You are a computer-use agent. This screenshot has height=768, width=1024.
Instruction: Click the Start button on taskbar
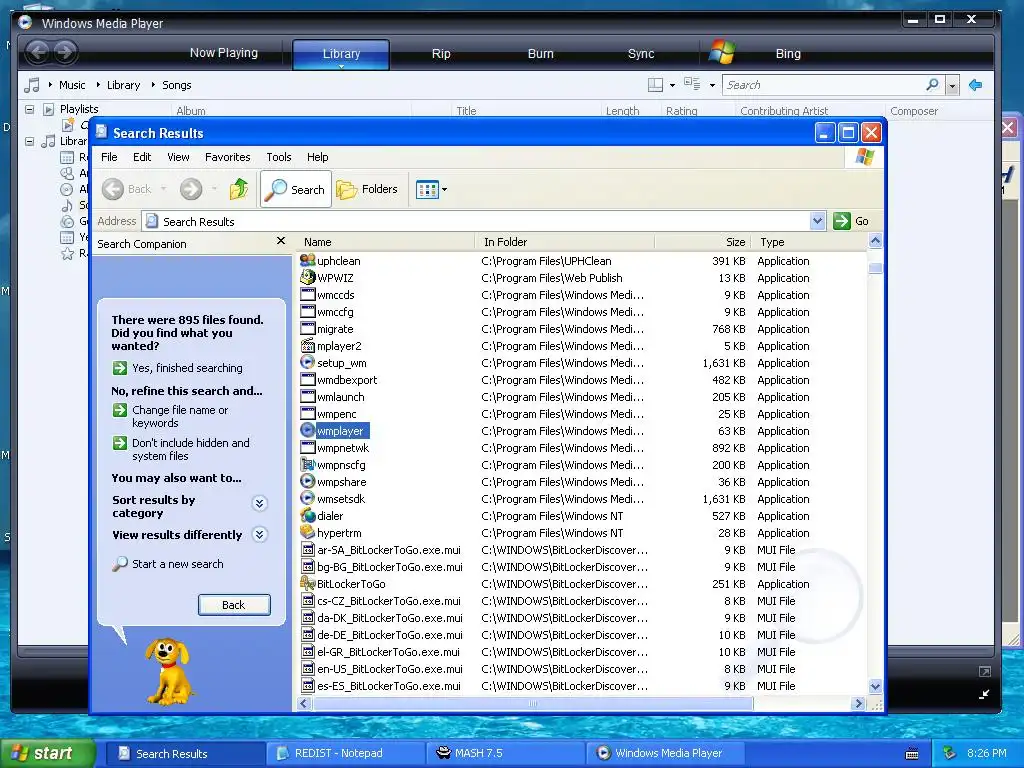click(47, 753)
